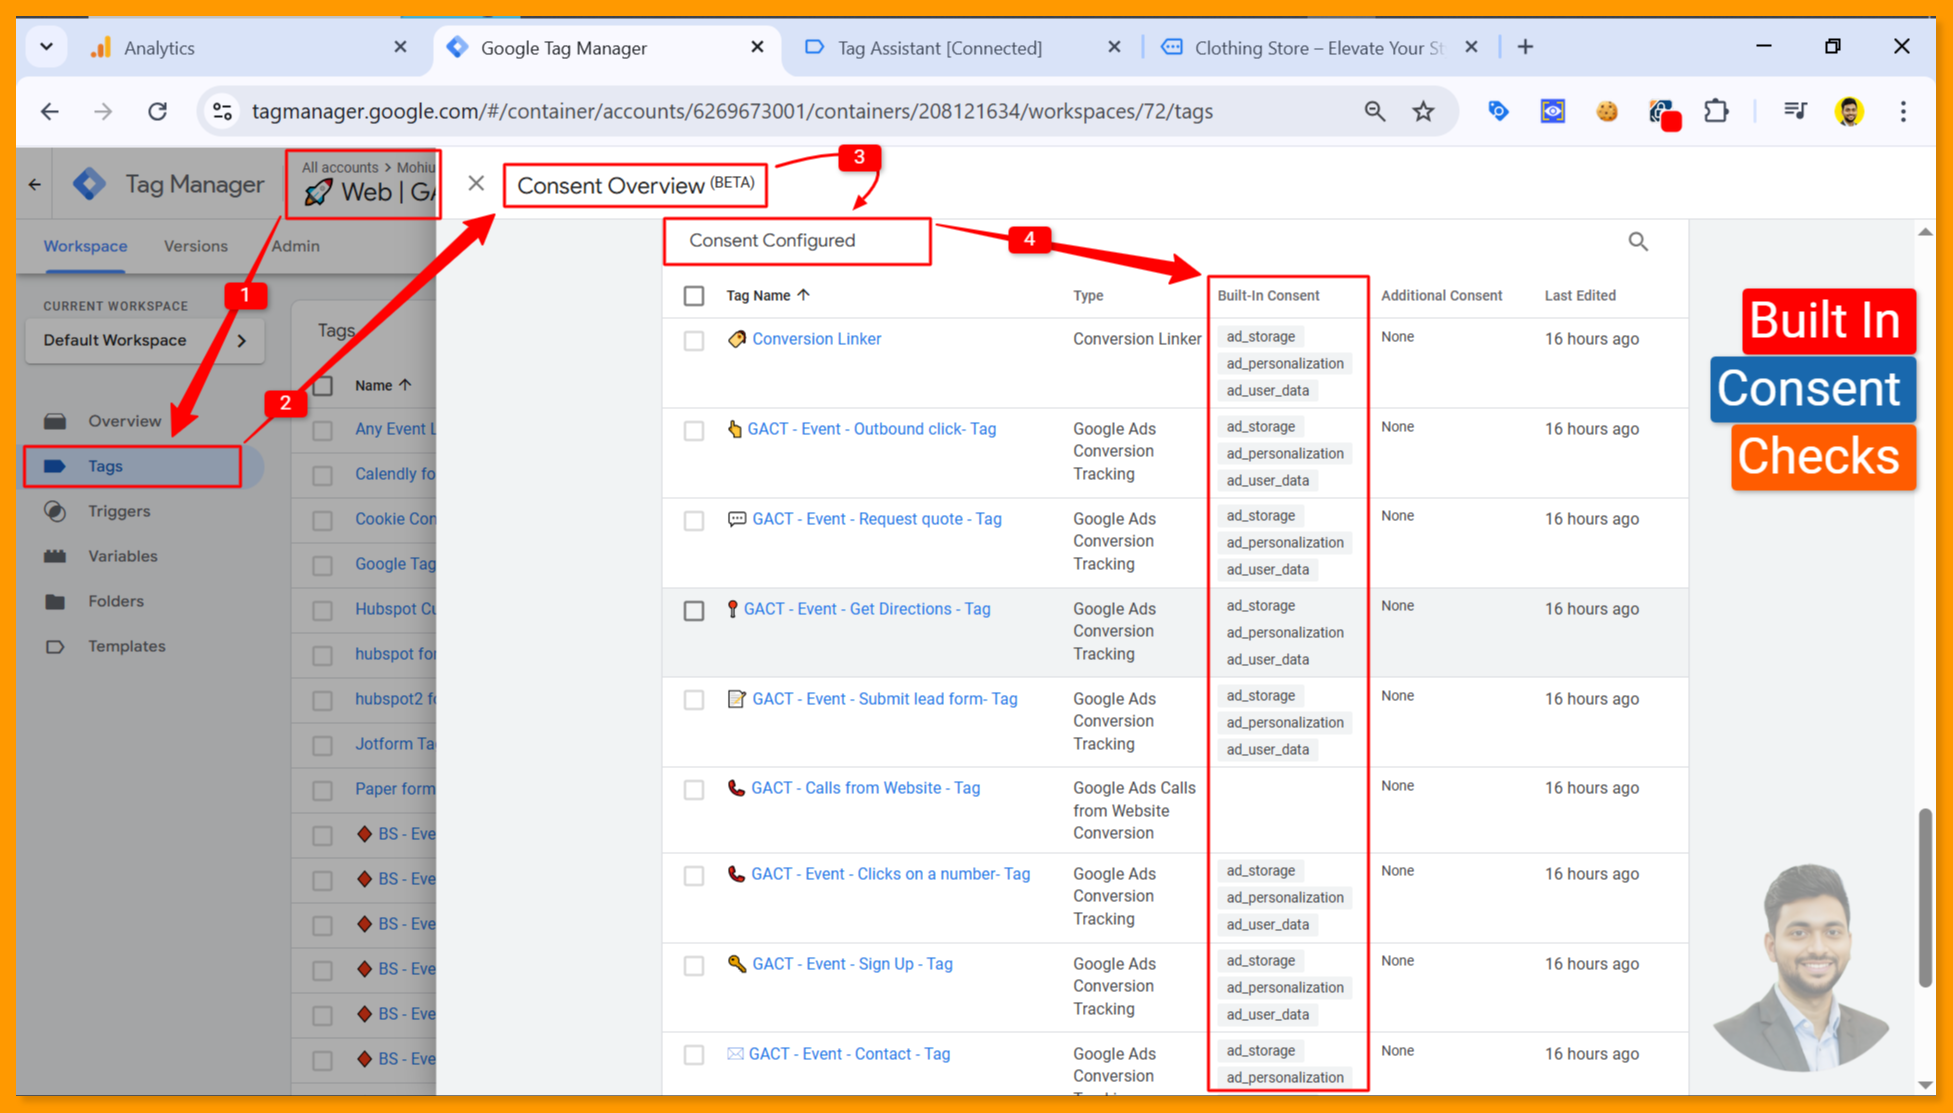Reload the current page
Image resolution: width=1953 pixels, height=1113 pixels.
pos(157,111)
